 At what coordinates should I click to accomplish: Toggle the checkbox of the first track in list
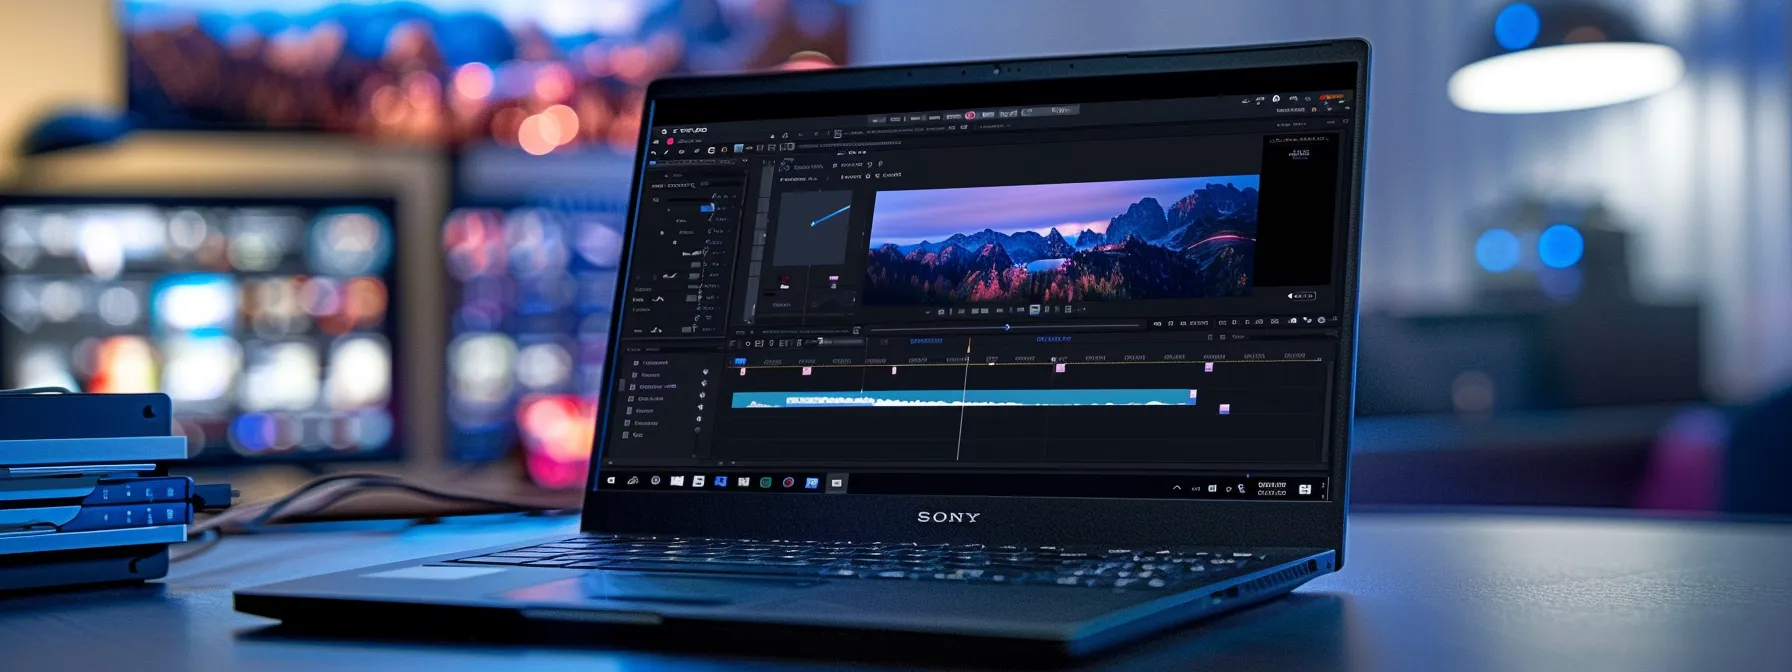click(636, 363)
